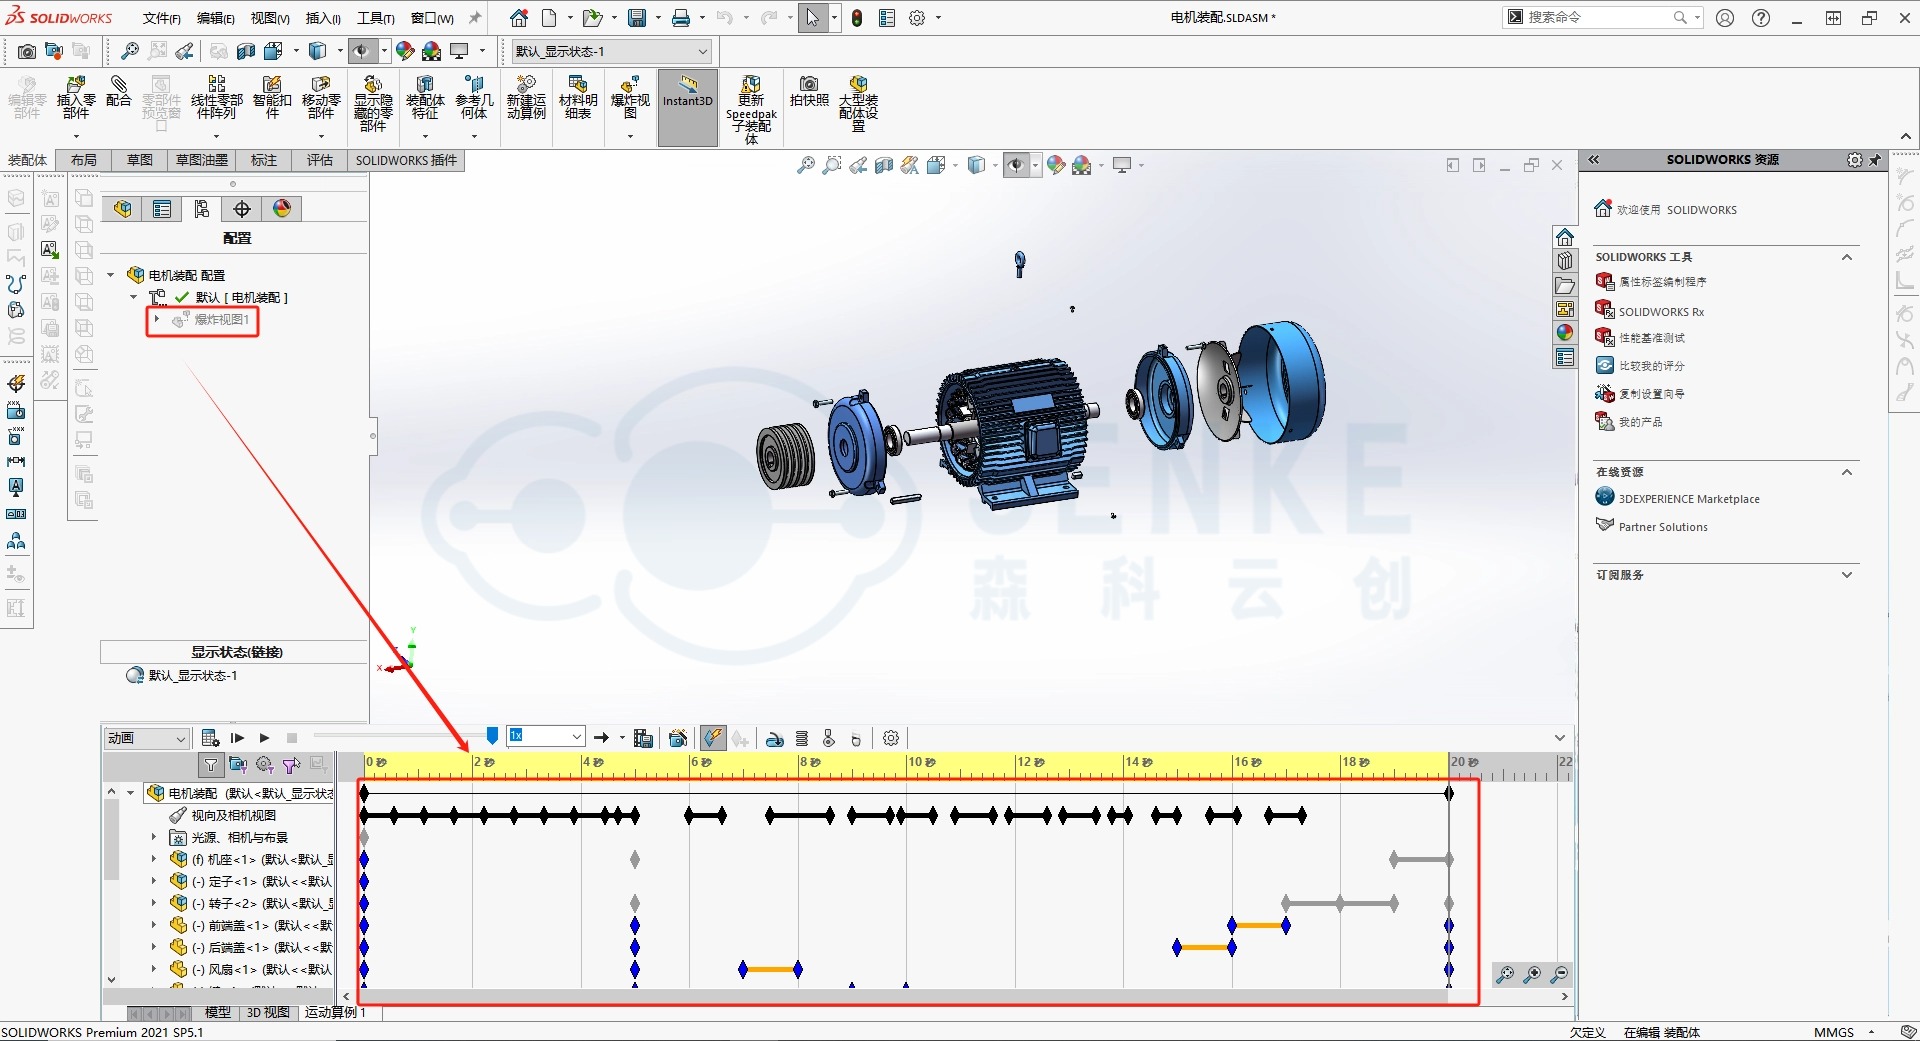Screen dimensions: 1920x1041
Task: Select Smart Fasteners tool
Action: (x=272, y=98)
